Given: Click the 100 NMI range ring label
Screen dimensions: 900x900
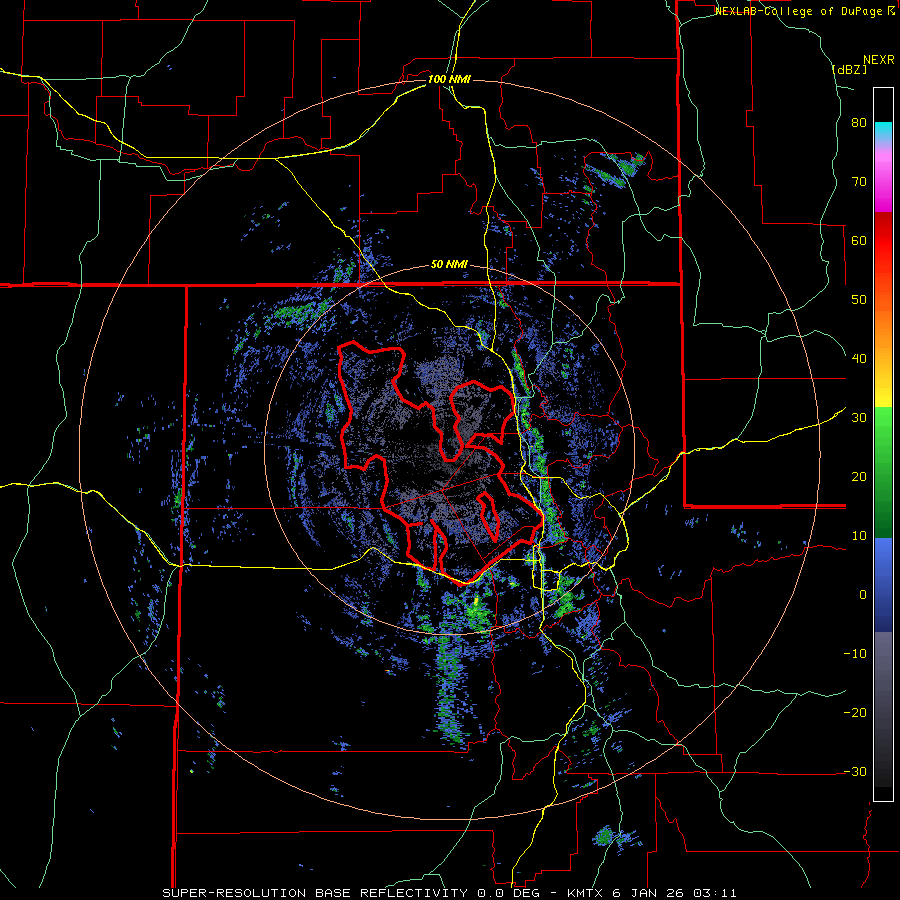Looking at the screenshot, I should (449, 79).
